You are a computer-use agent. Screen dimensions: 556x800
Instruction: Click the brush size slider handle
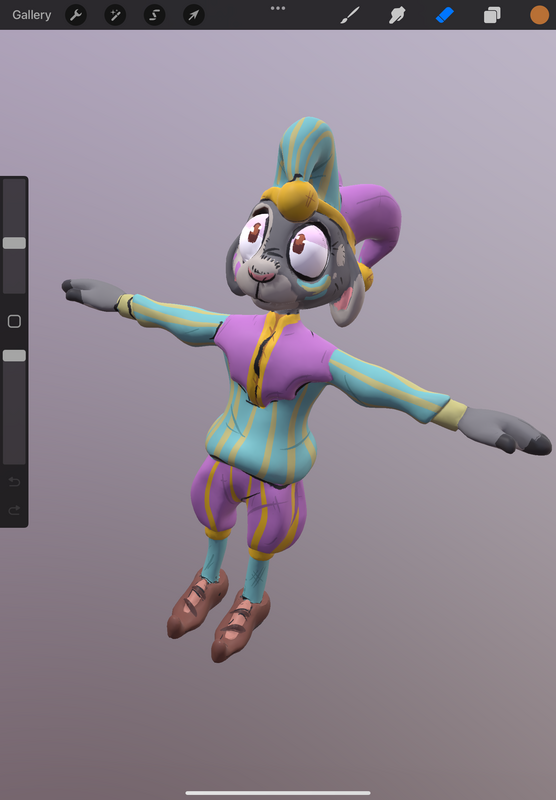[x=14, y=243]
